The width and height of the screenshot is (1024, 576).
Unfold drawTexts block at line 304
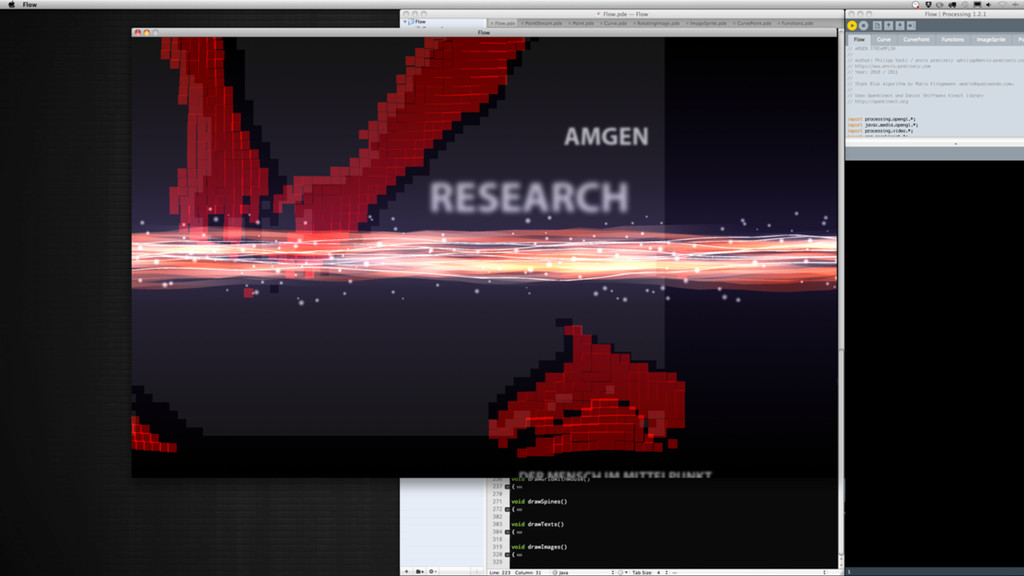click(507, 532)
